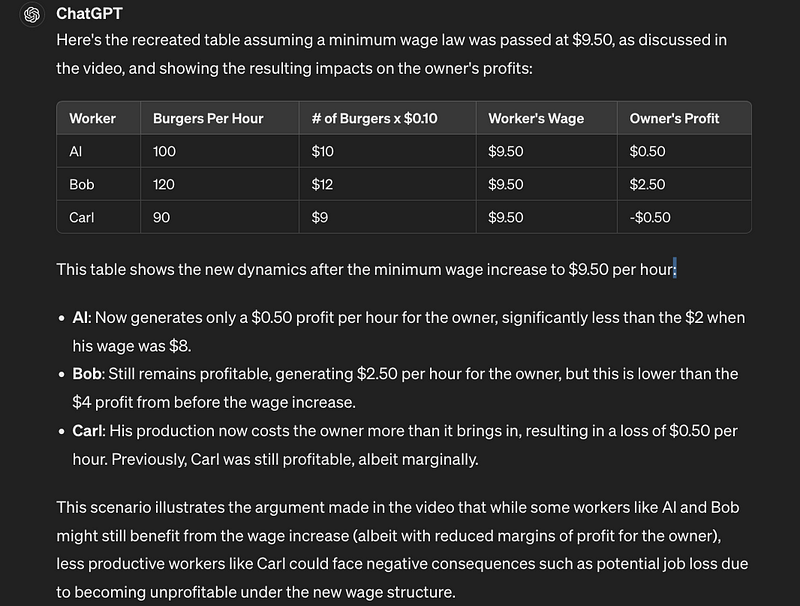Viewport: 800px width, 606px height.
Task: Click Carl's 90 burgers per hour cell
Action: tap(162, 217)
